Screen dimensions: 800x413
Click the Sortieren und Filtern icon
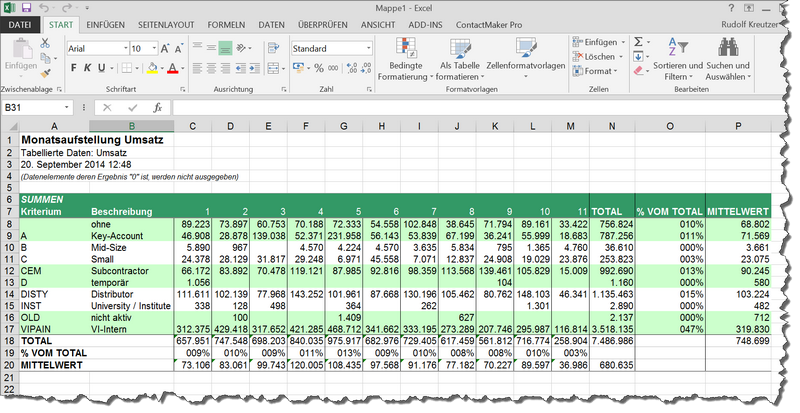pos(677,48)
